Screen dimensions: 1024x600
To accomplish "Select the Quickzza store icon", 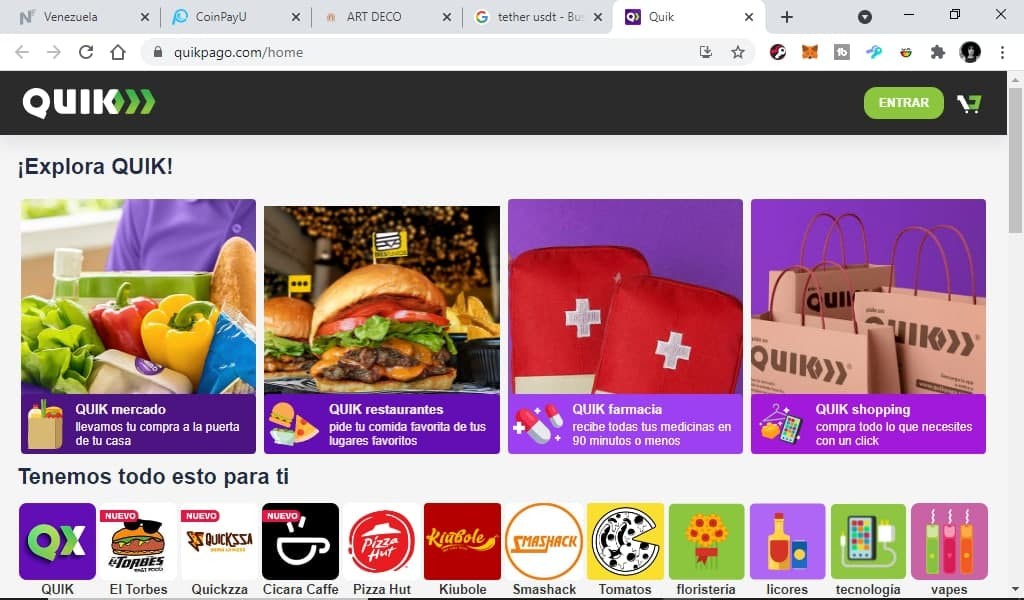I will pos(219,541).
